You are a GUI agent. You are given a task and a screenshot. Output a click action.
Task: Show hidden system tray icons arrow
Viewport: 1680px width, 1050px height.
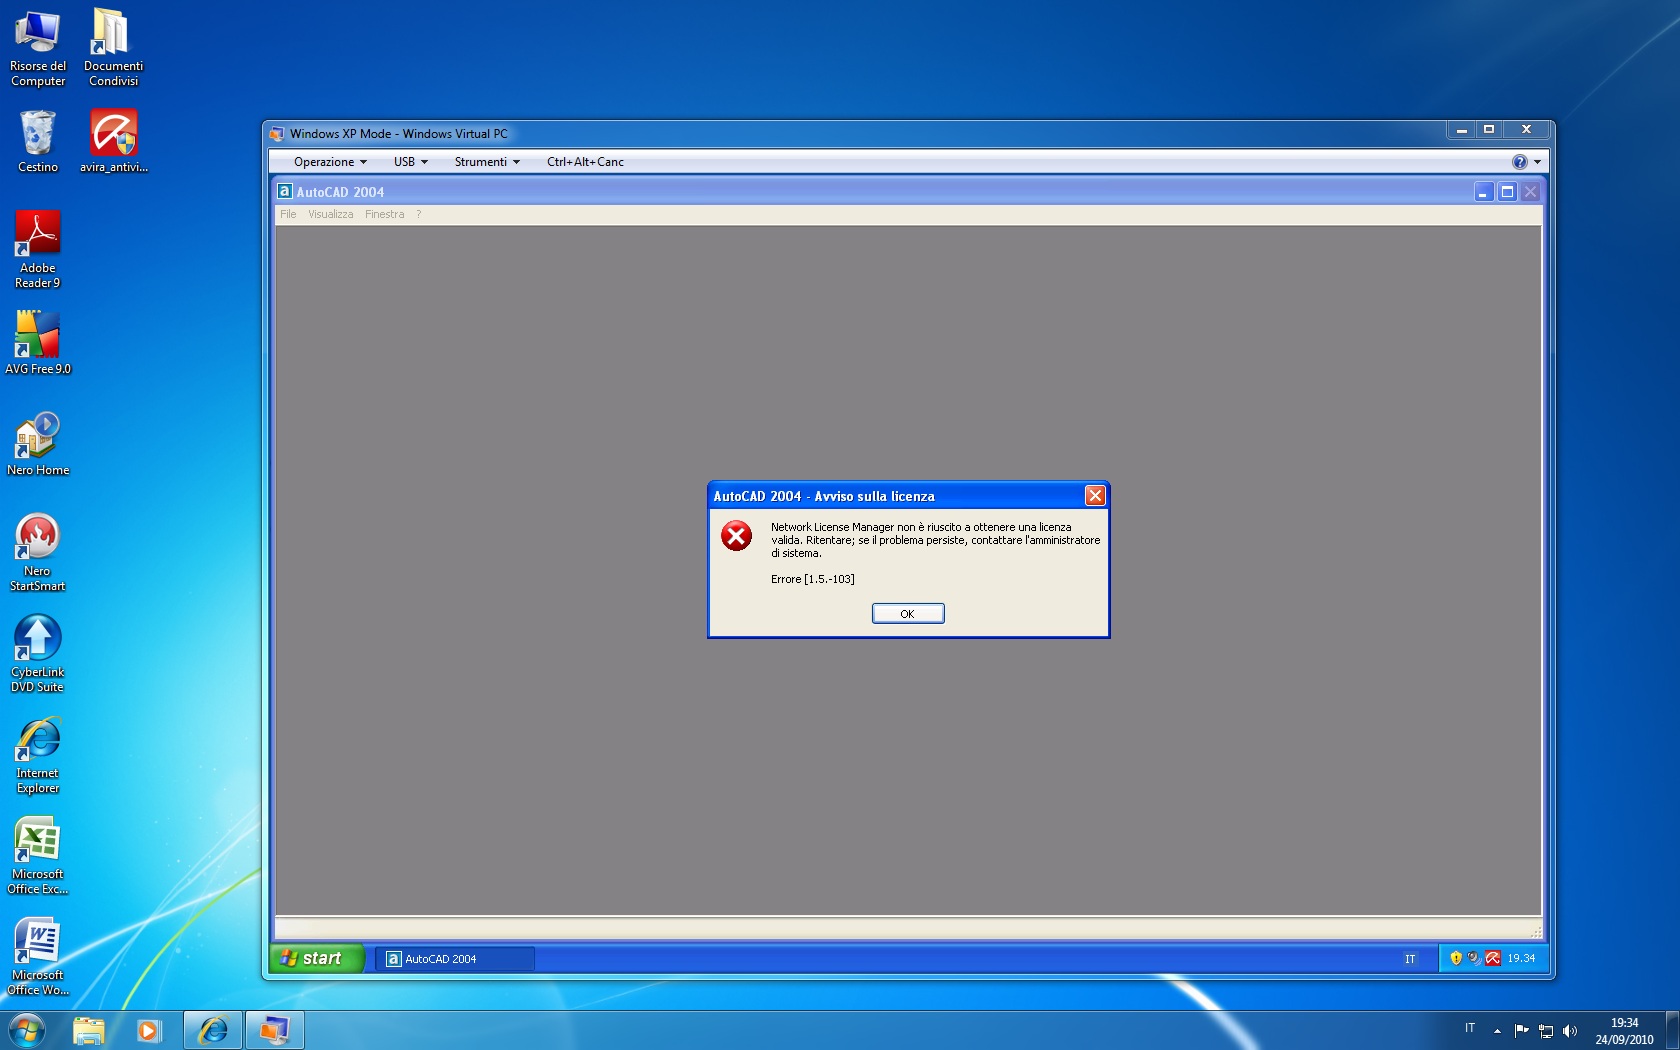click(x=1497, y=1031)
